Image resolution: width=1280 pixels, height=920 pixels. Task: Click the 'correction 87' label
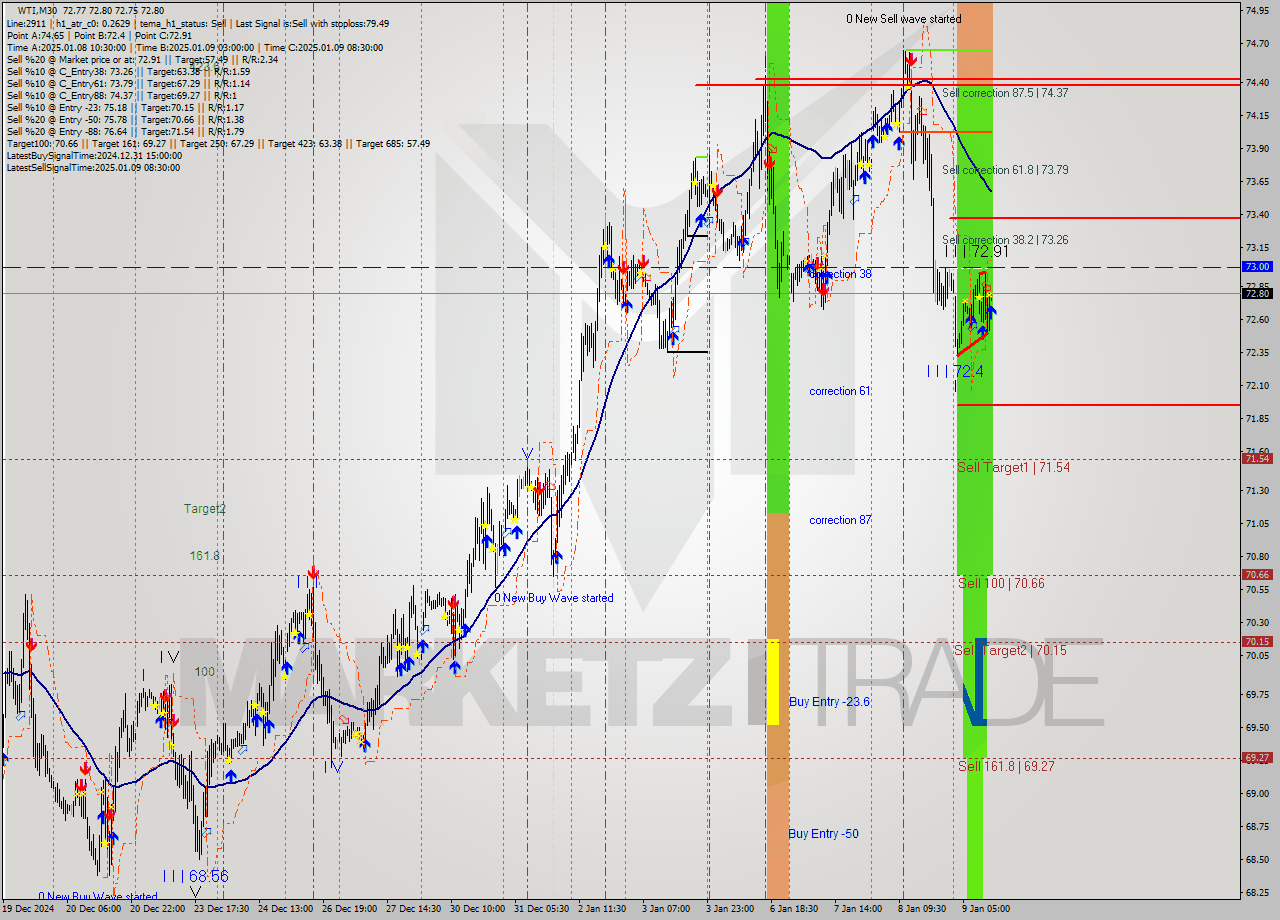pos(840,520)
